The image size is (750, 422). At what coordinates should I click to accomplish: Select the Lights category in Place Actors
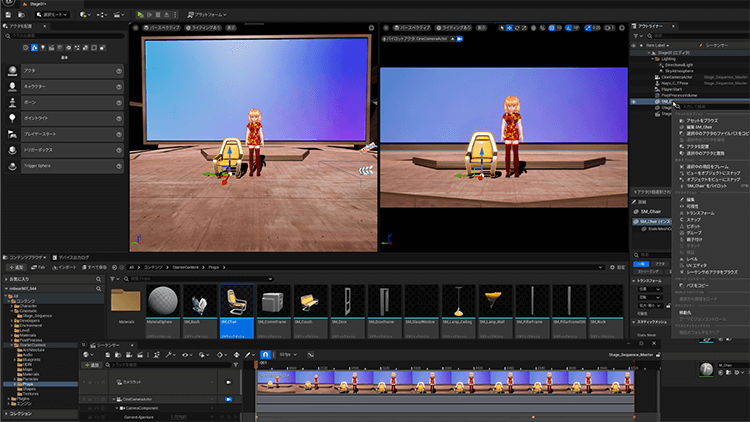pyautogui.click(x=43, y=48)
